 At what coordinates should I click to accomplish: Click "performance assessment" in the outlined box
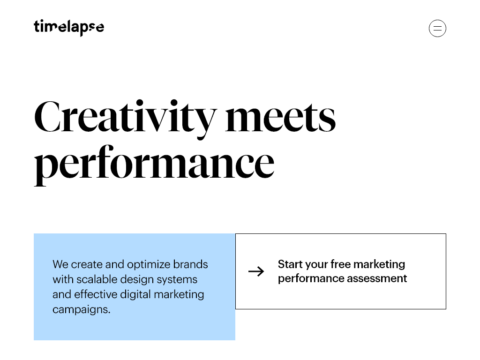click(342, 278)
